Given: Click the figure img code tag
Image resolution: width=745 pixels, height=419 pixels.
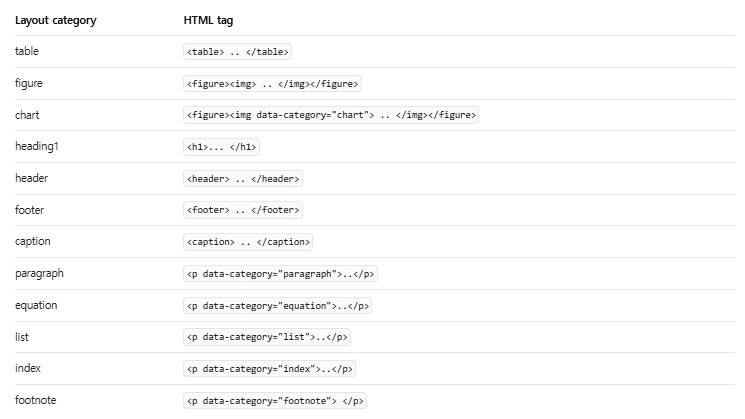Looking at the screenshot, I should 272,84.
